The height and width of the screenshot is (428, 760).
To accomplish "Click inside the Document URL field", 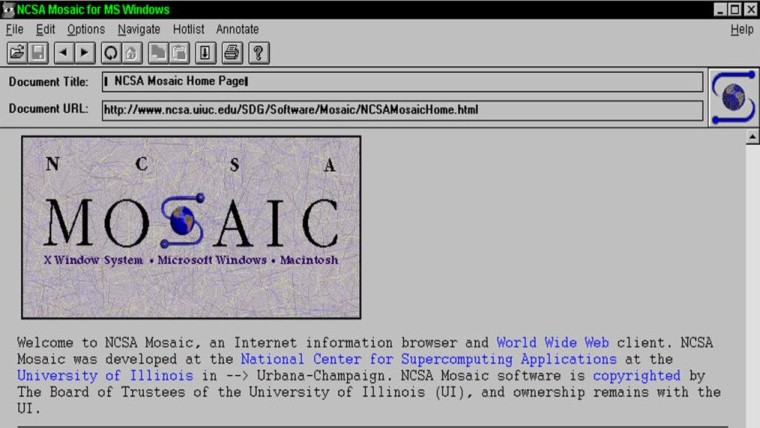I will point(402,109).
